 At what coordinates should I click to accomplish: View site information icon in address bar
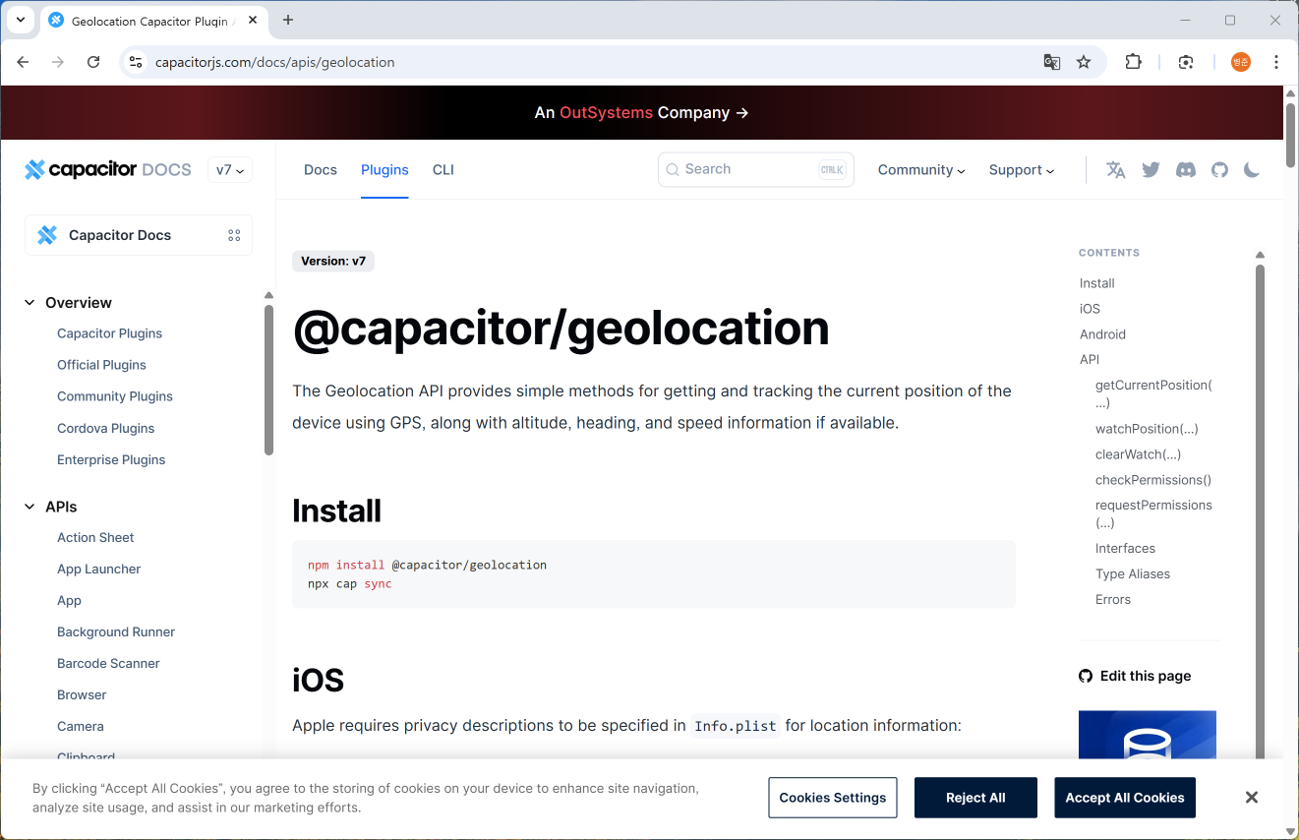click(x=136, y=62)
